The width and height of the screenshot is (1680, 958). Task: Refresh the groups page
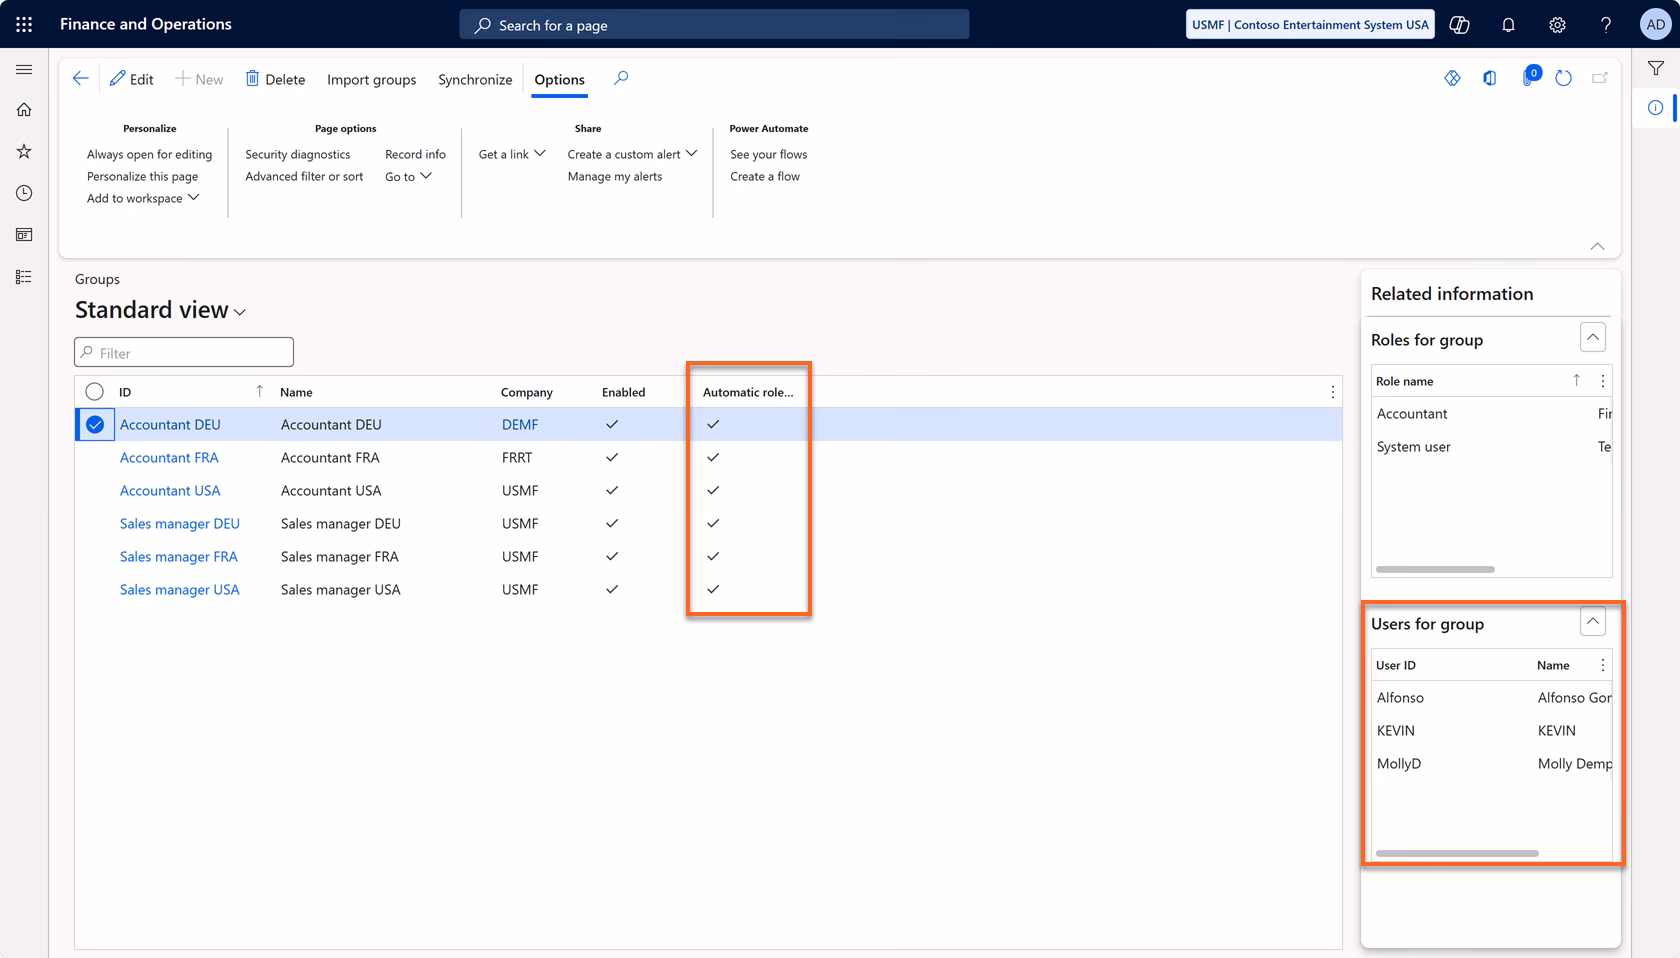[x=1563, y=76]
